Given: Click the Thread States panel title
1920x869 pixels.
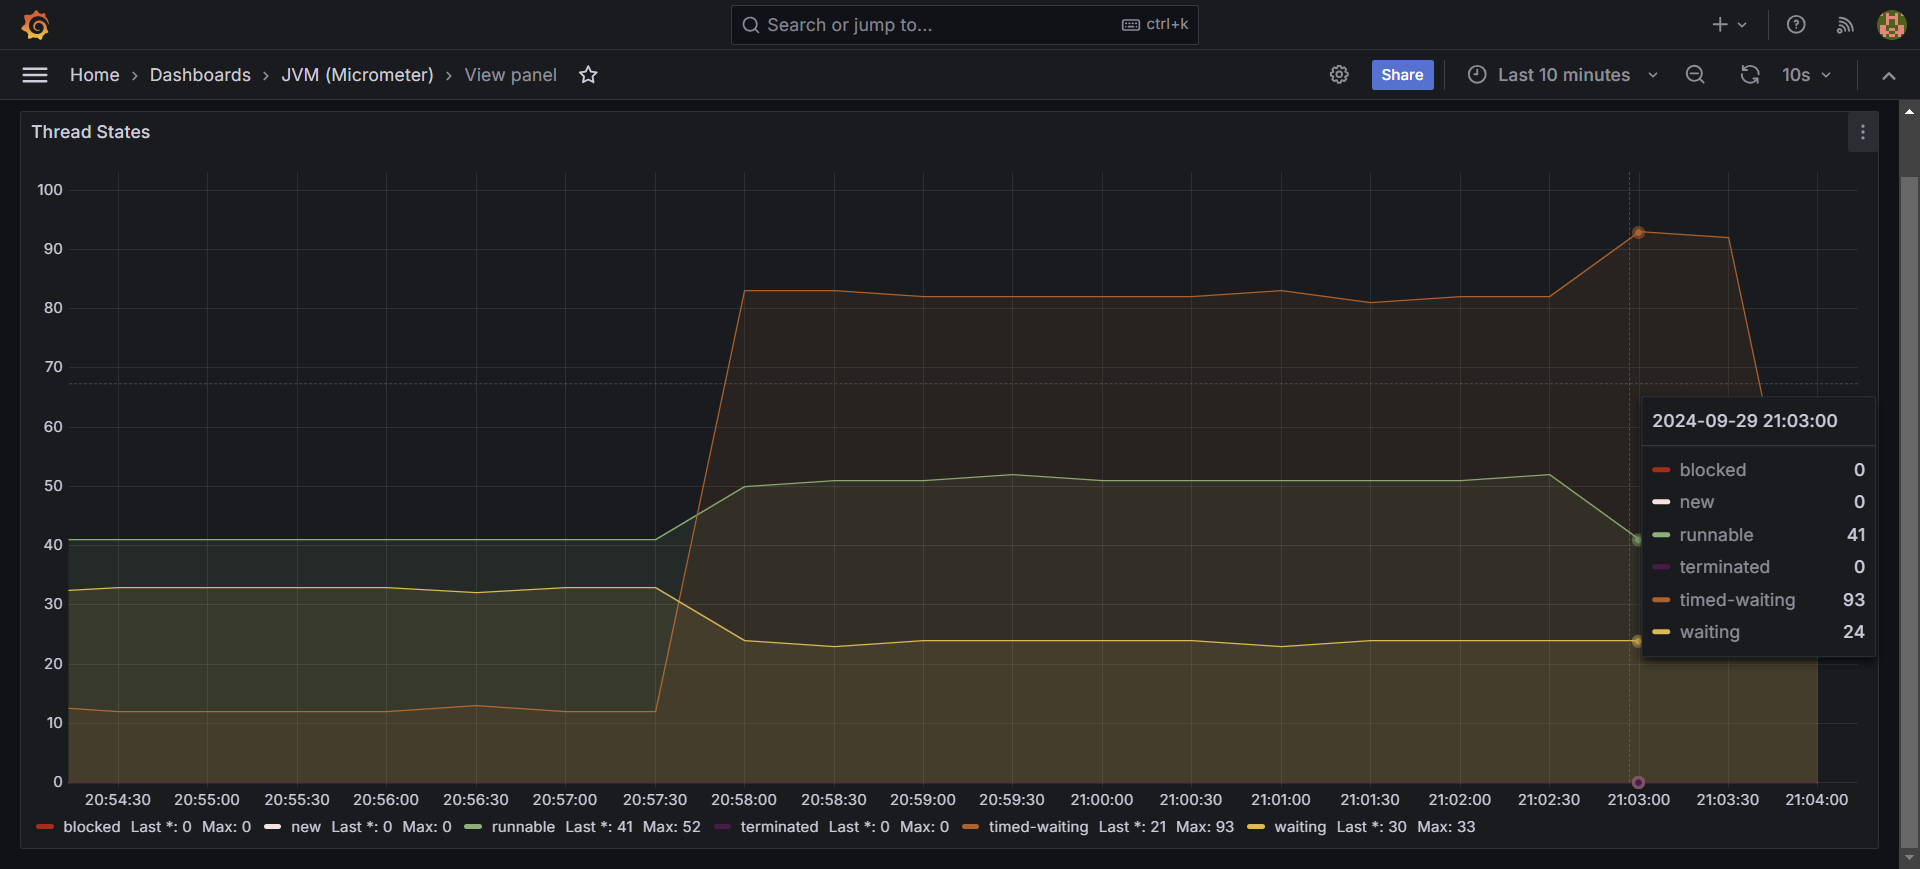Looking at the screenshot, I should [90, 132].
